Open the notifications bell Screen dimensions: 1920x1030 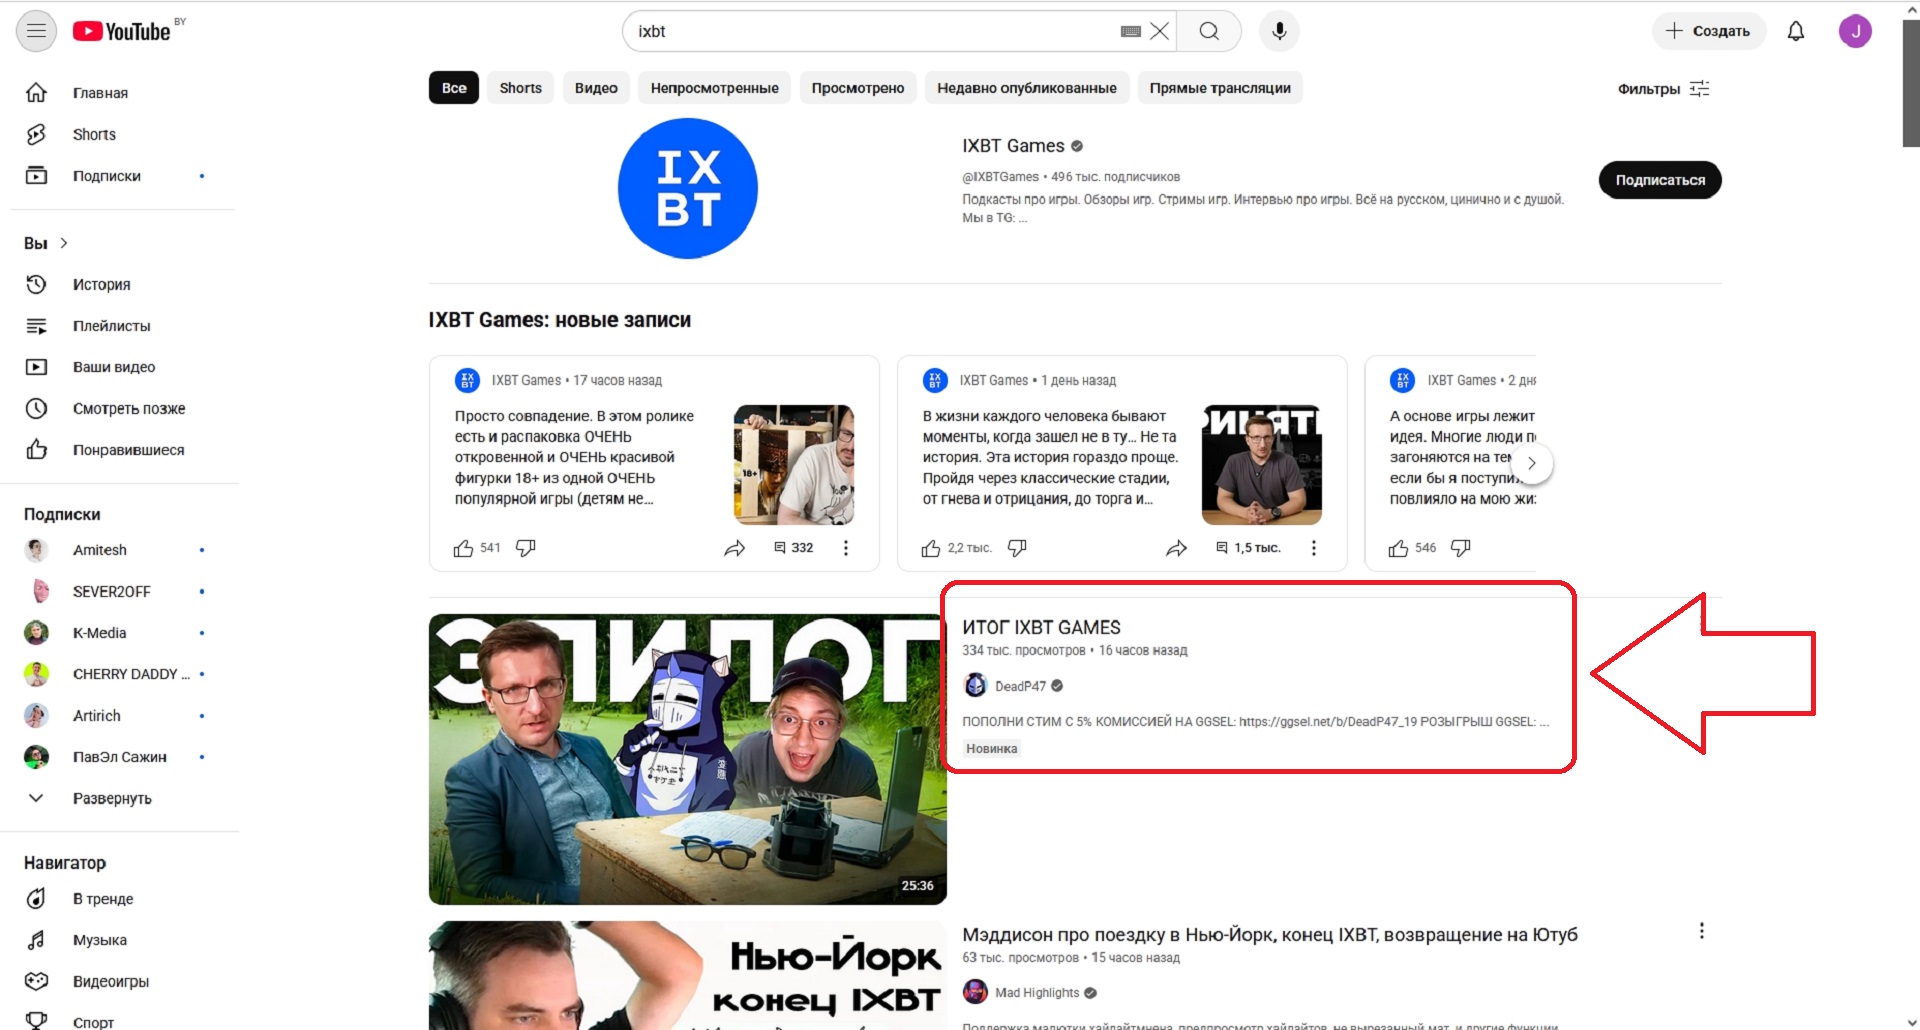(1796, 31)
